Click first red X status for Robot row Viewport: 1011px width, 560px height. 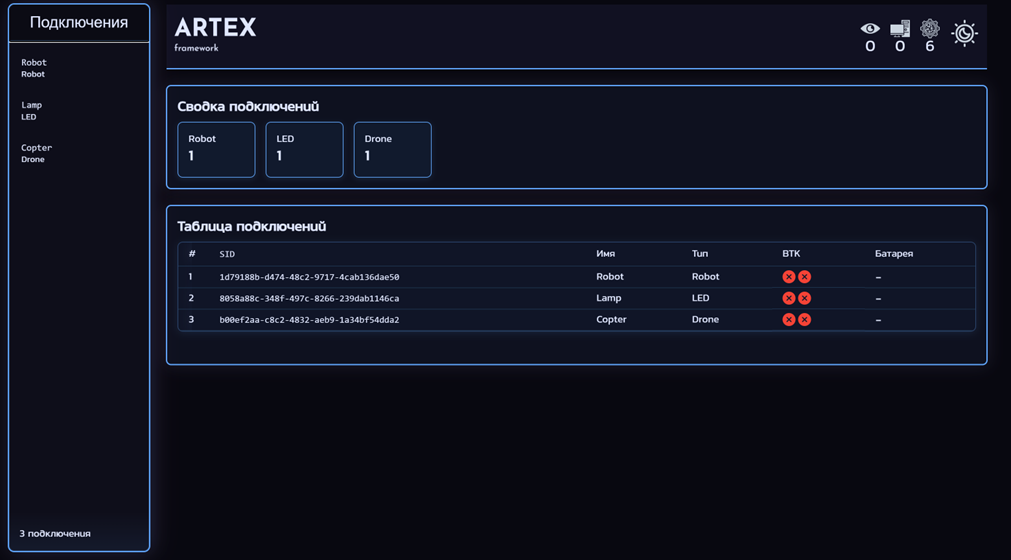[789, 277]
